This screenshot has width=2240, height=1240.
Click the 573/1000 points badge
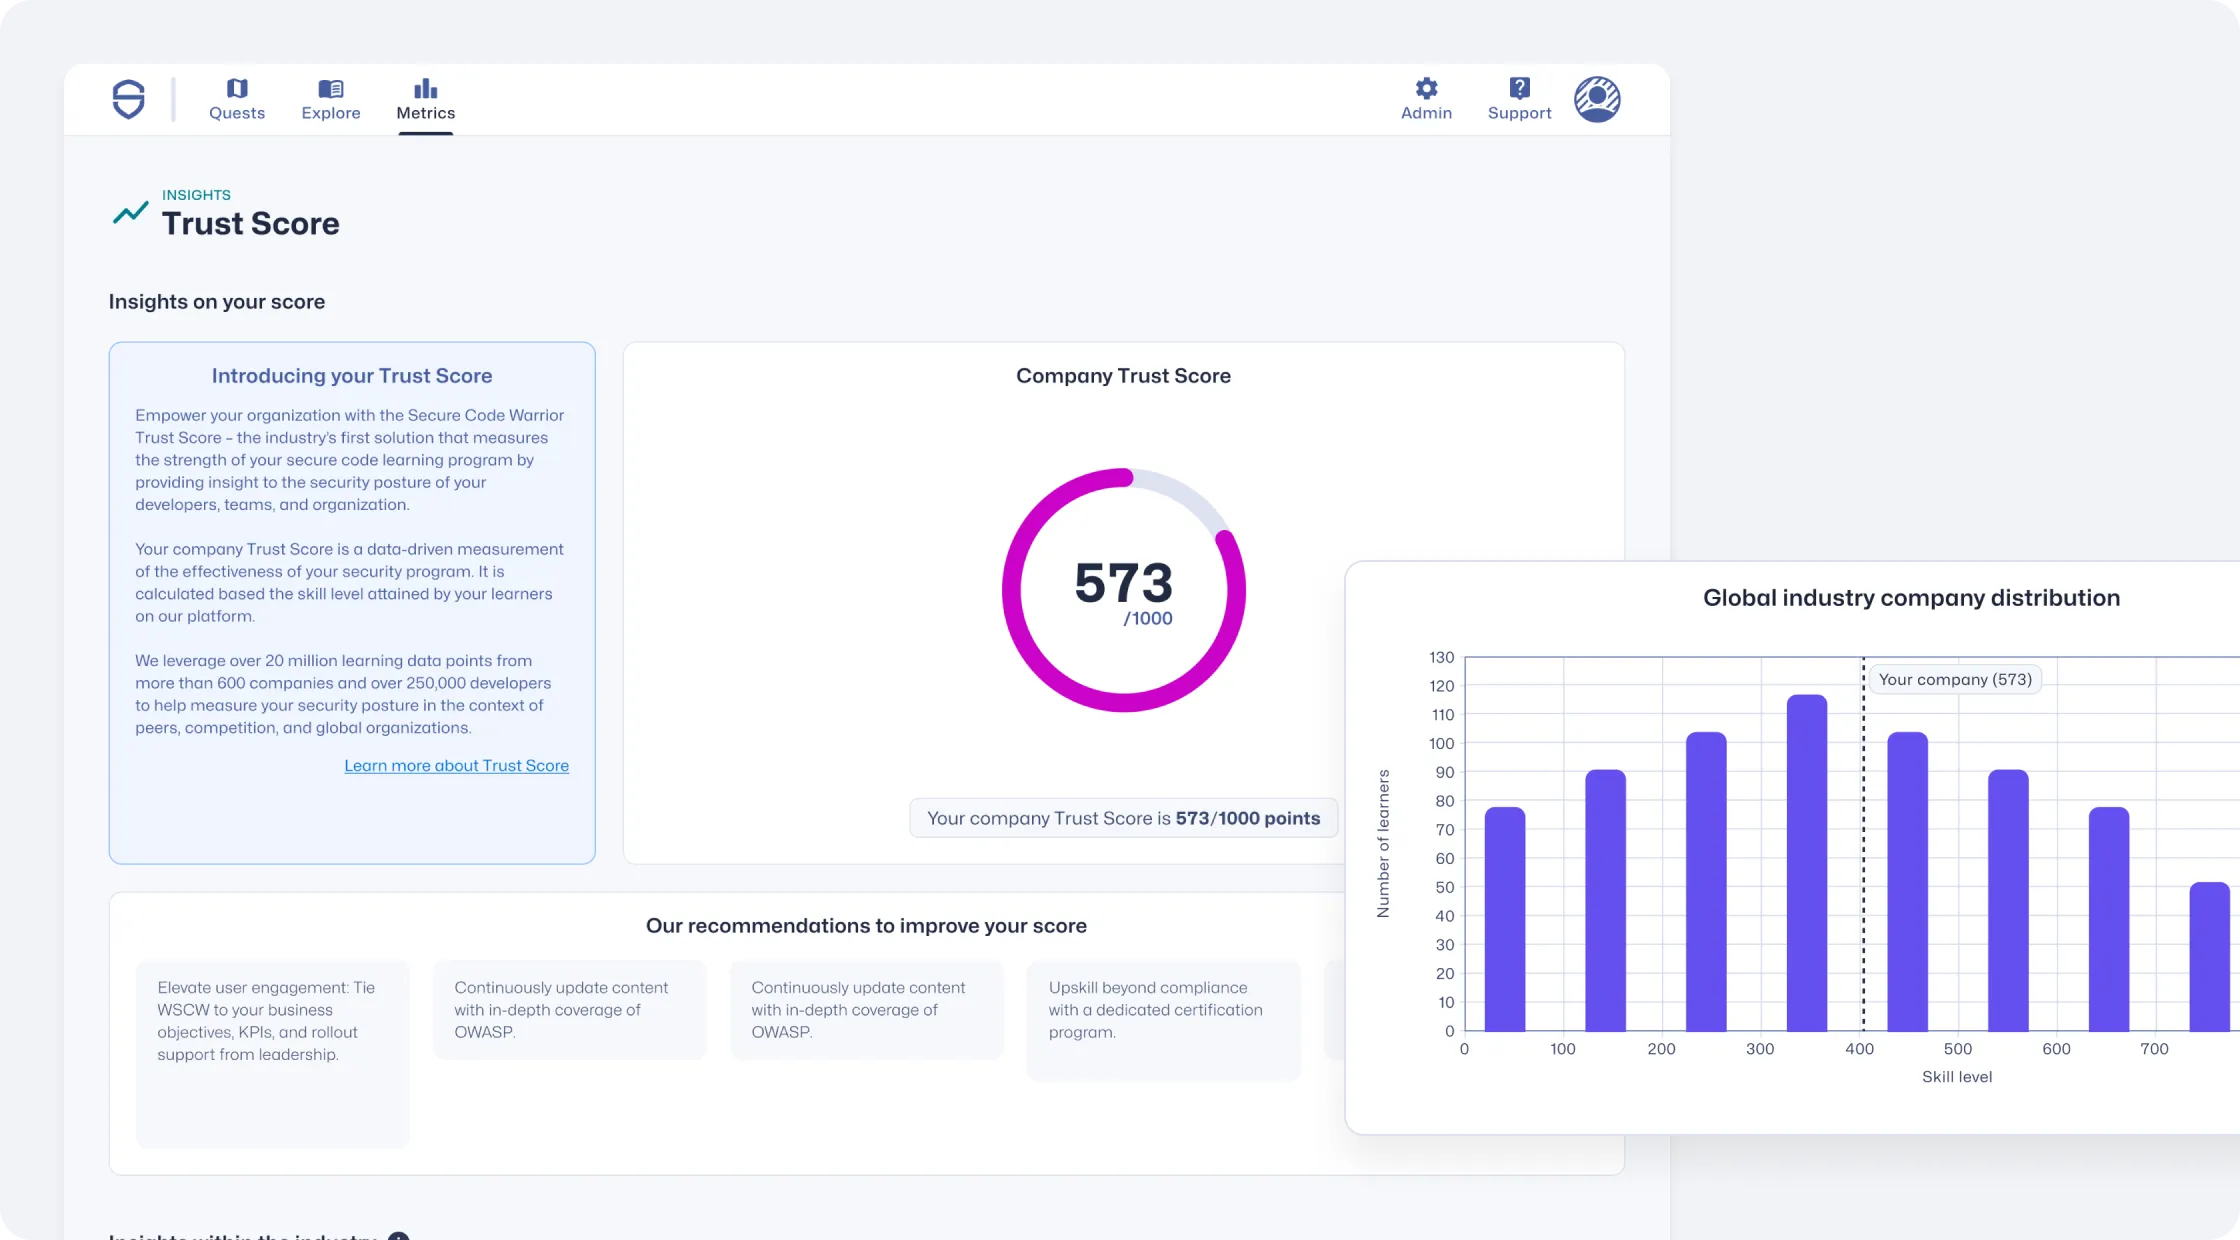tap(1122, 817)
